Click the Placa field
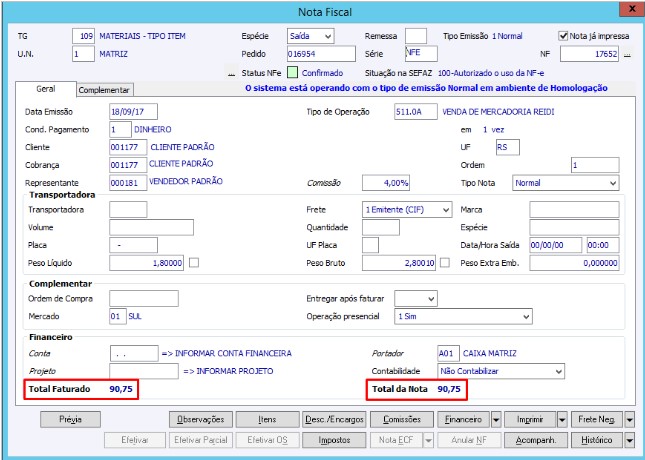645x460 pixels. (x=133, y=245)
